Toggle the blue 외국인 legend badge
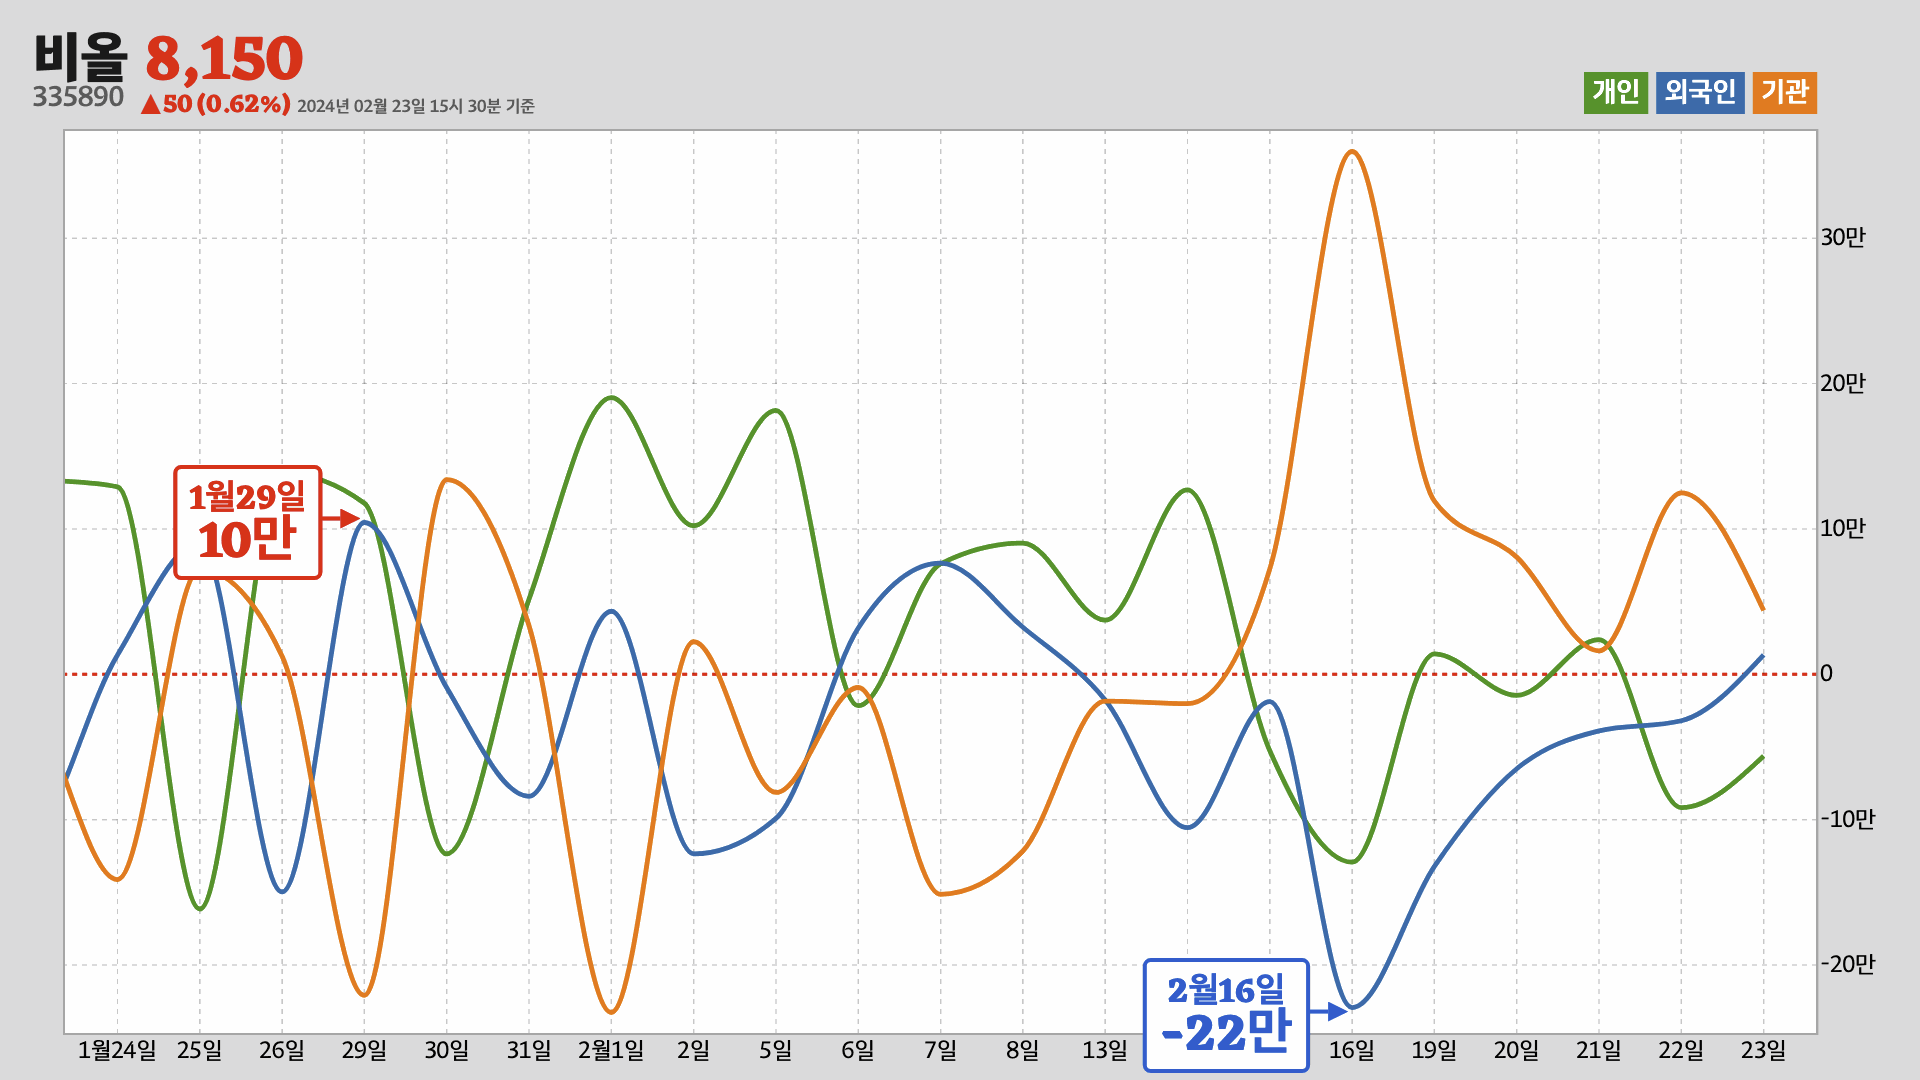1920x1080 pixels. 1700,93
